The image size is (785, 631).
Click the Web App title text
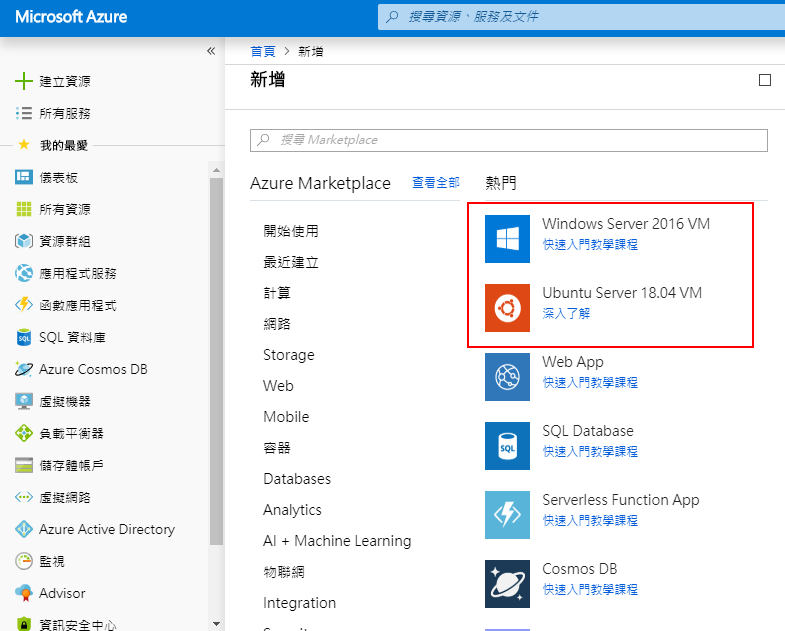[573, 362]
